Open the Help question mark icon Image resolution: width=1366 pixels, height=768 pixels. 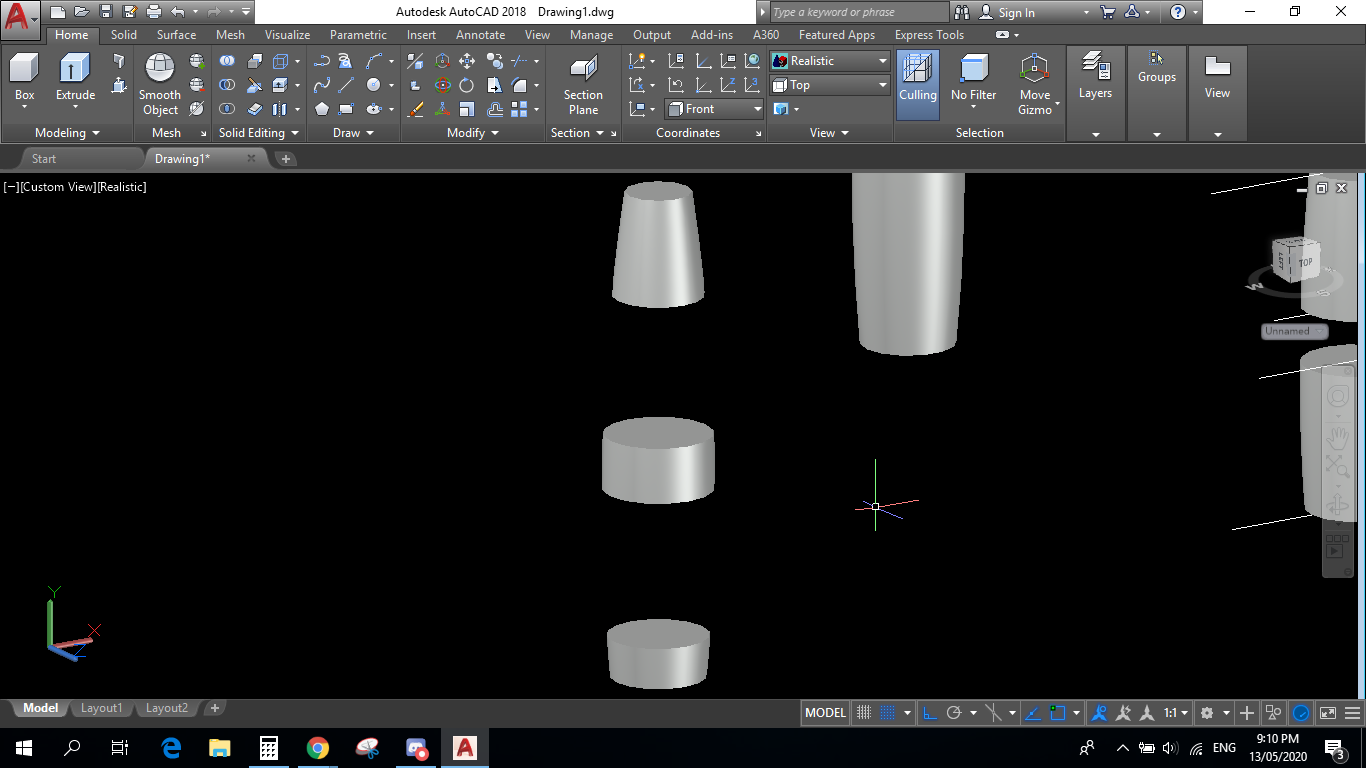(x=1178, y=12)
